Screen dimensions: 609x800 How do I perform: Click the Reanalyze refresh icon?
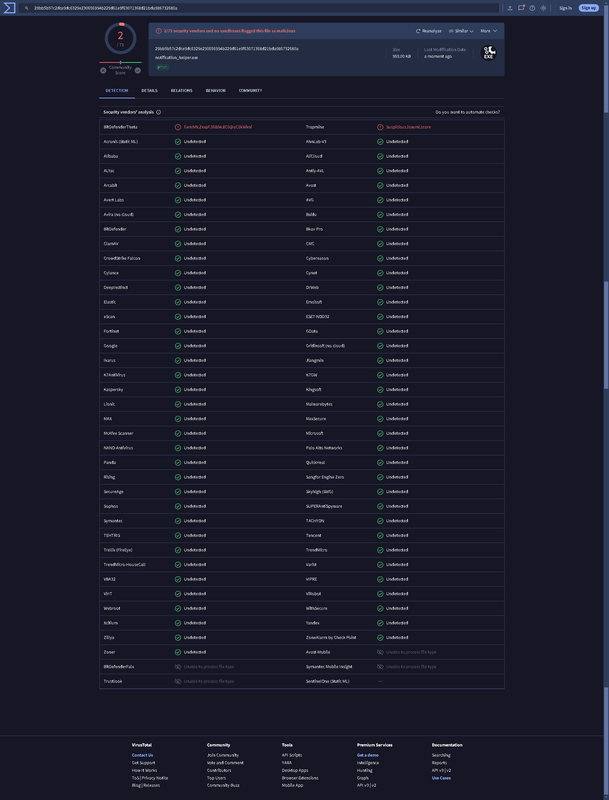pos(418,31)
